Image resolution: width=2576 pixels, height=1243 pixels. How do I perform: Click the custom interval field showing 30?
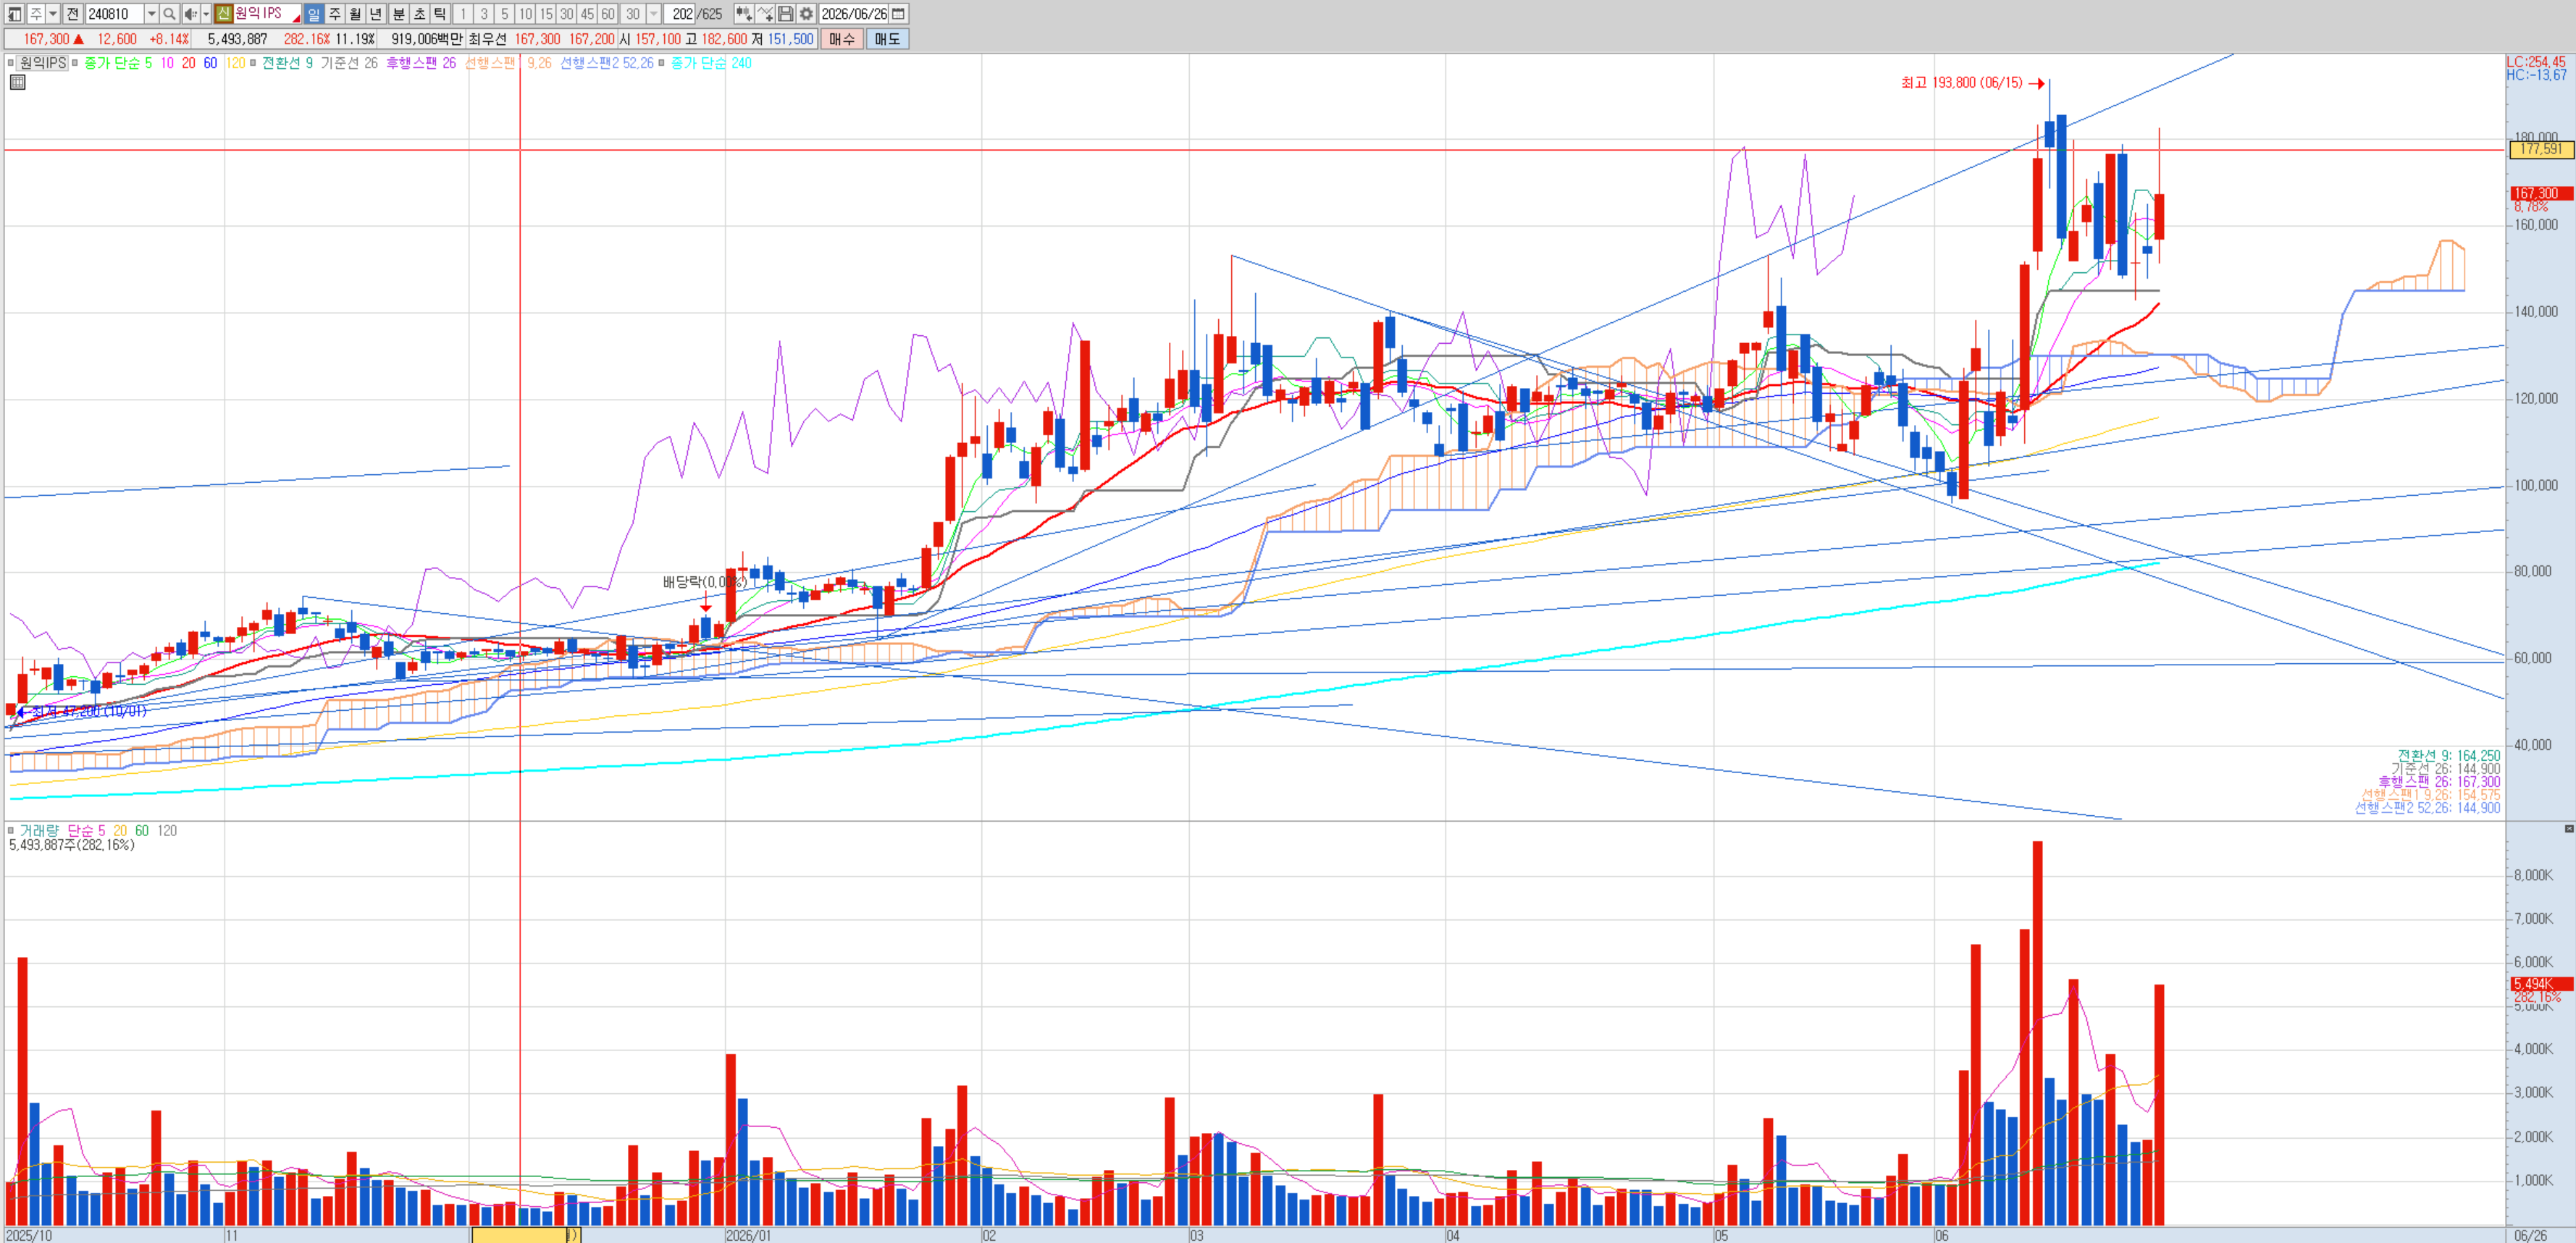(x=633, y=14)
